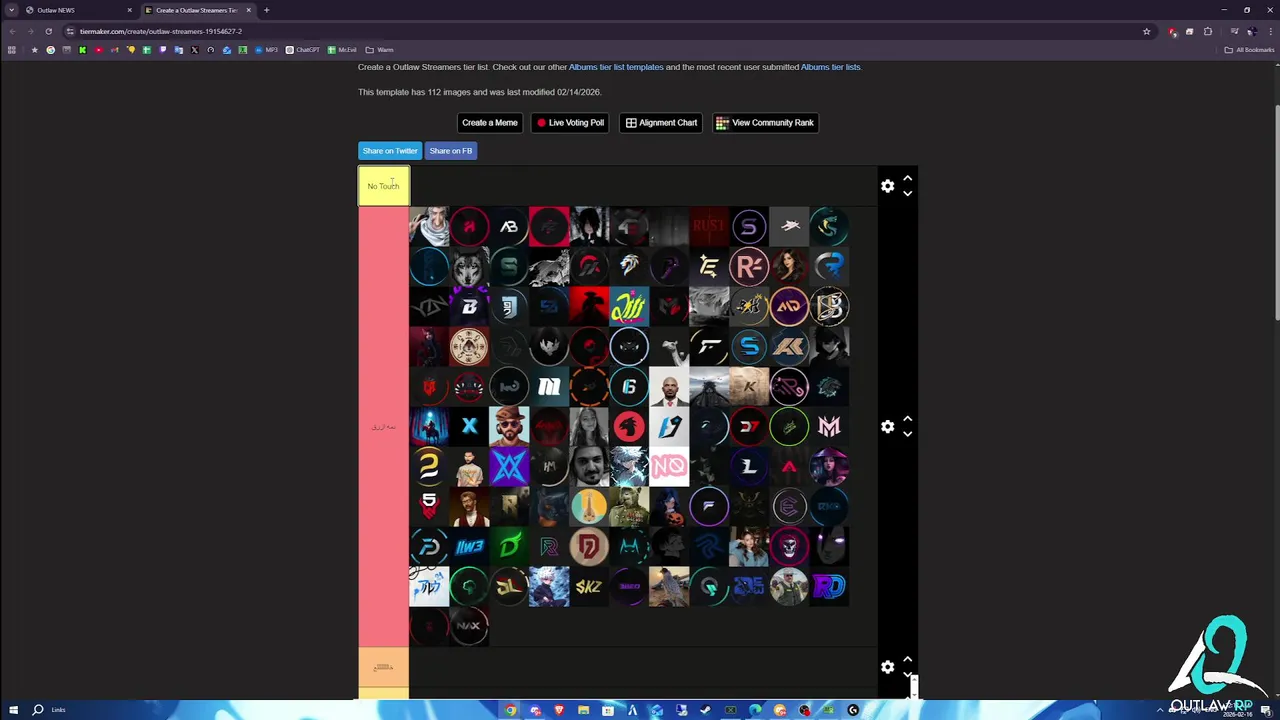Open the YouTube bookmark icon
The width and height of the screenshot is (1280, 720).
[99, 50]
